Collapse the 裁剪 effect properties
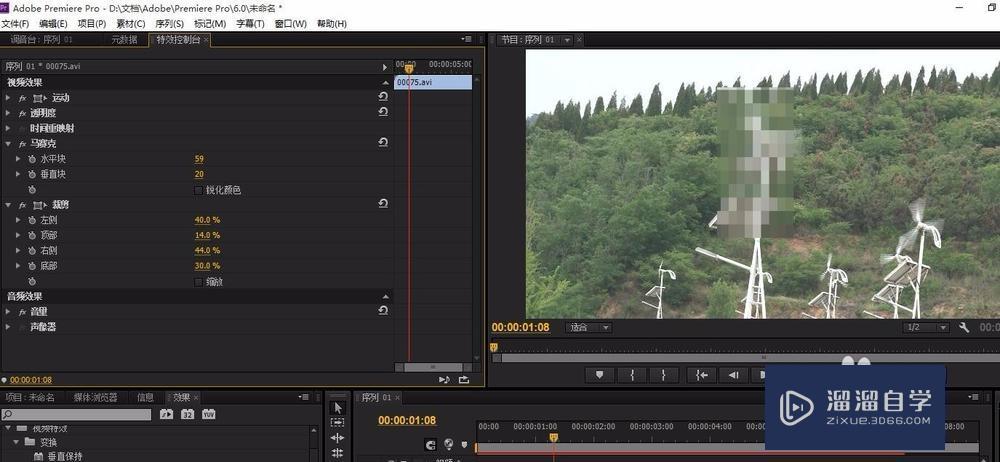 (8, 205)
